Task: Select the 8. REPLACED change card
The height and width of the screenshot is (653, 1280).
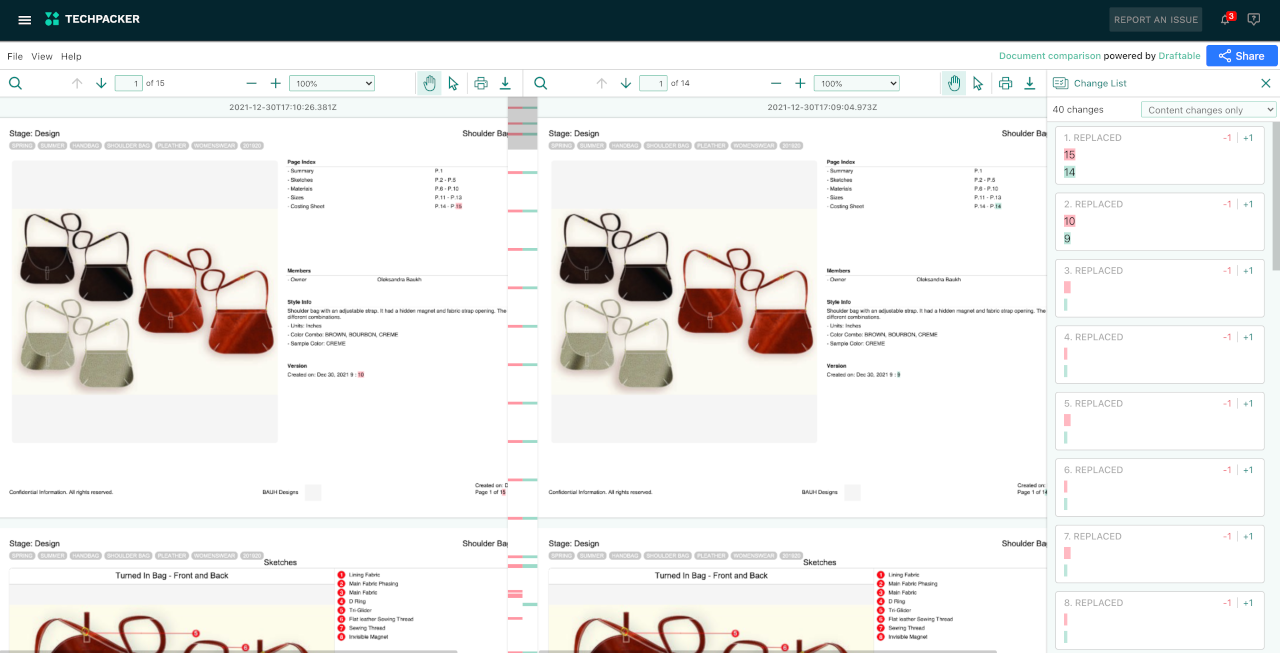Action: coord(1160,620)
